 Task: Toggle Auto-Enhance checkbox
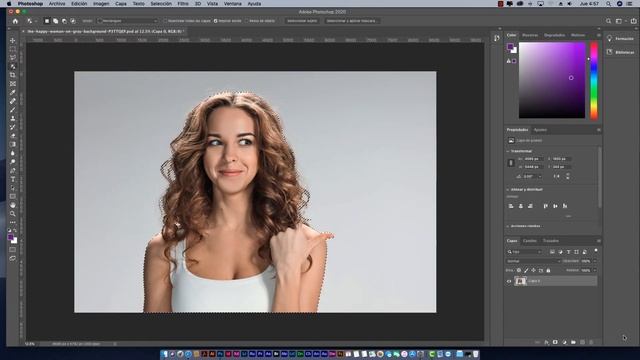tap(216, 21)
